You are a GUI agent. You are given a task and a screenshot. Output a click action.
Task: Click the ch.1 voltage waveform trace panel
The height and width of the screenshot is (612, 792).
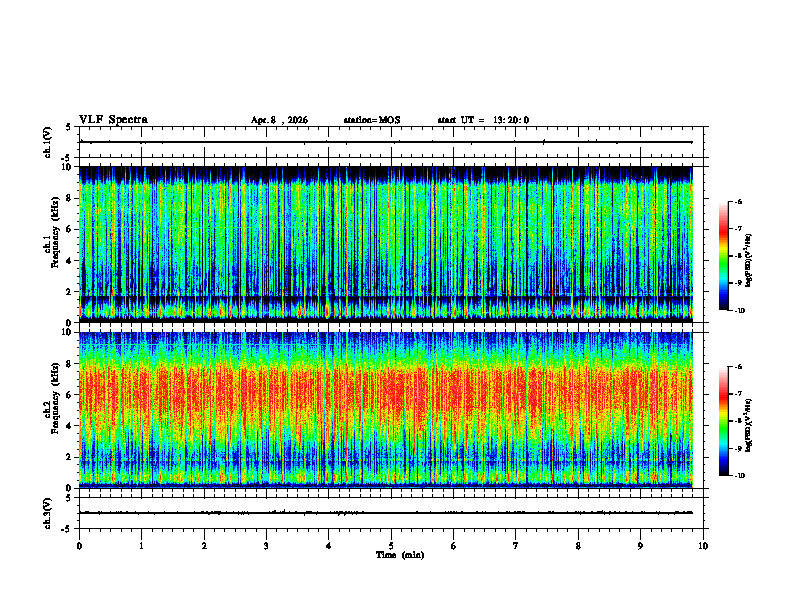pyautogui.click(x=391, y=142)
